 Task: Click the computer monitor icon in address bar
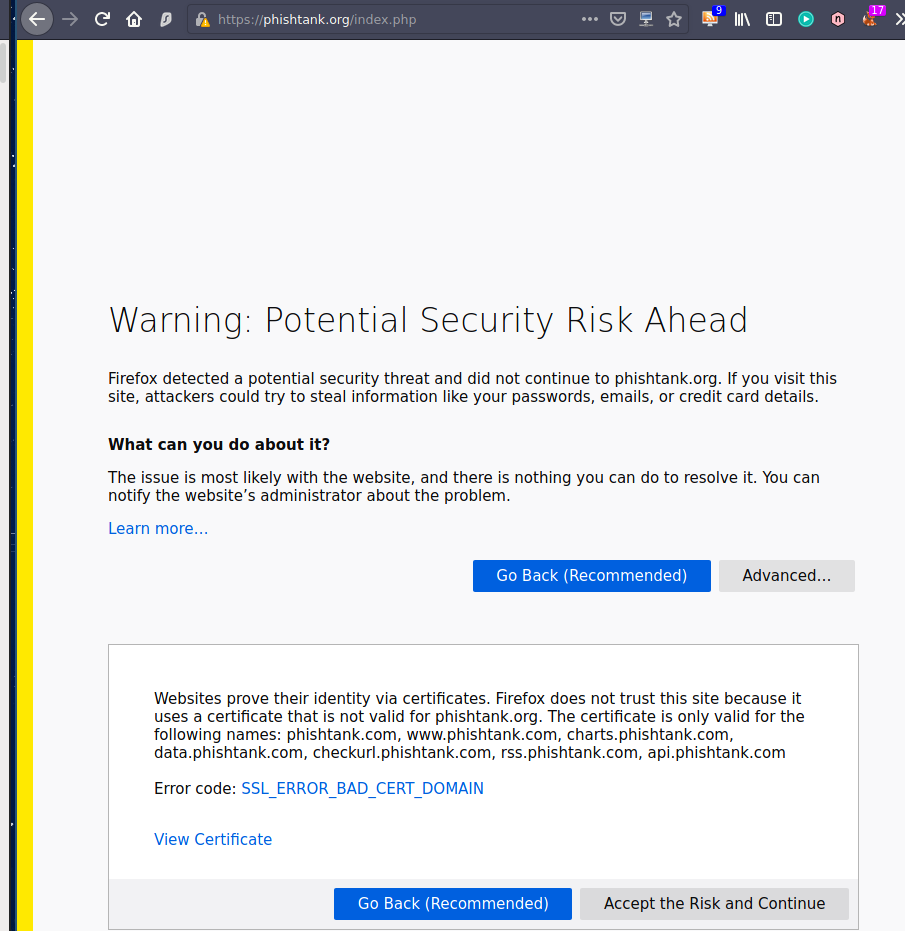[x=646, y=19]
